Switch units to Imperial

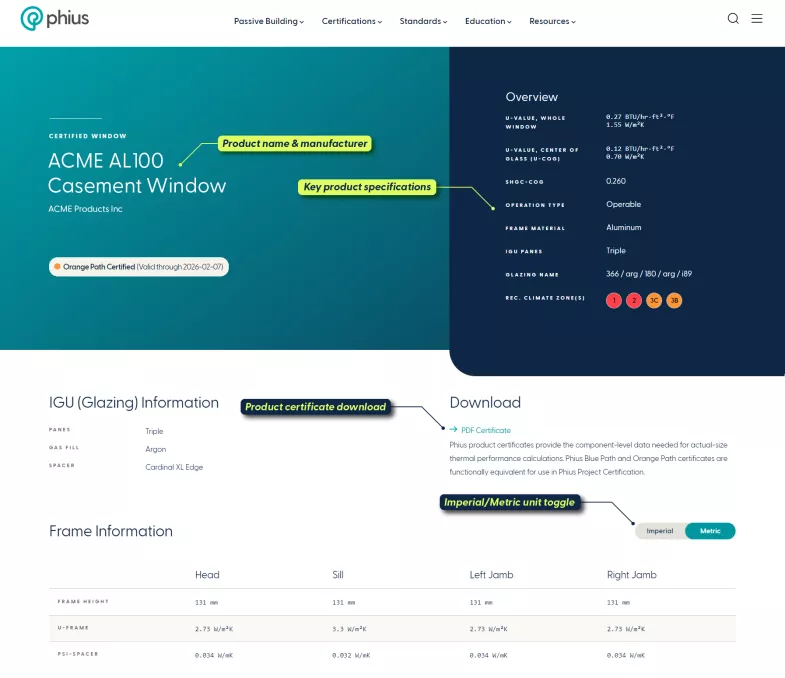point(660,531)
